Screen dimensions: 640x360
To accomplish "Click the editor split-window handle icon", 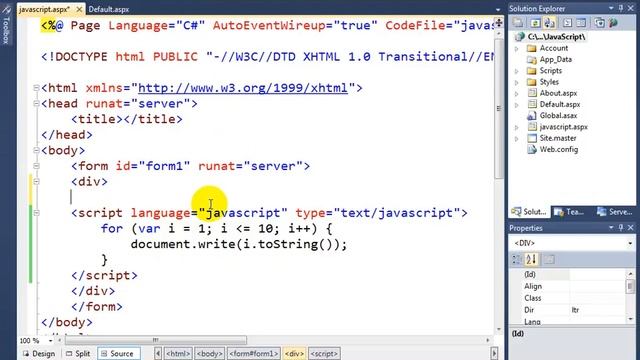I will [x=499, y=22].
